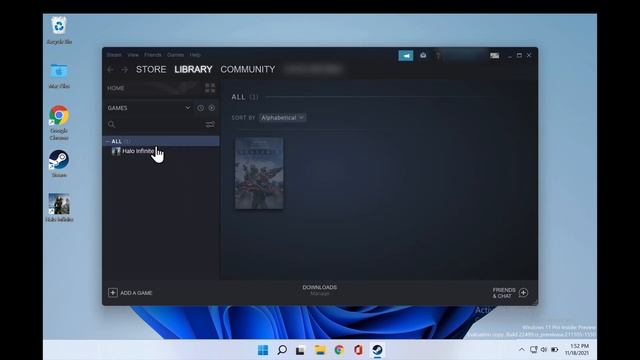Open Recycle Bin on the desktop
The width and height of the screenshot is (640, 360).
[x=59, y=31]
